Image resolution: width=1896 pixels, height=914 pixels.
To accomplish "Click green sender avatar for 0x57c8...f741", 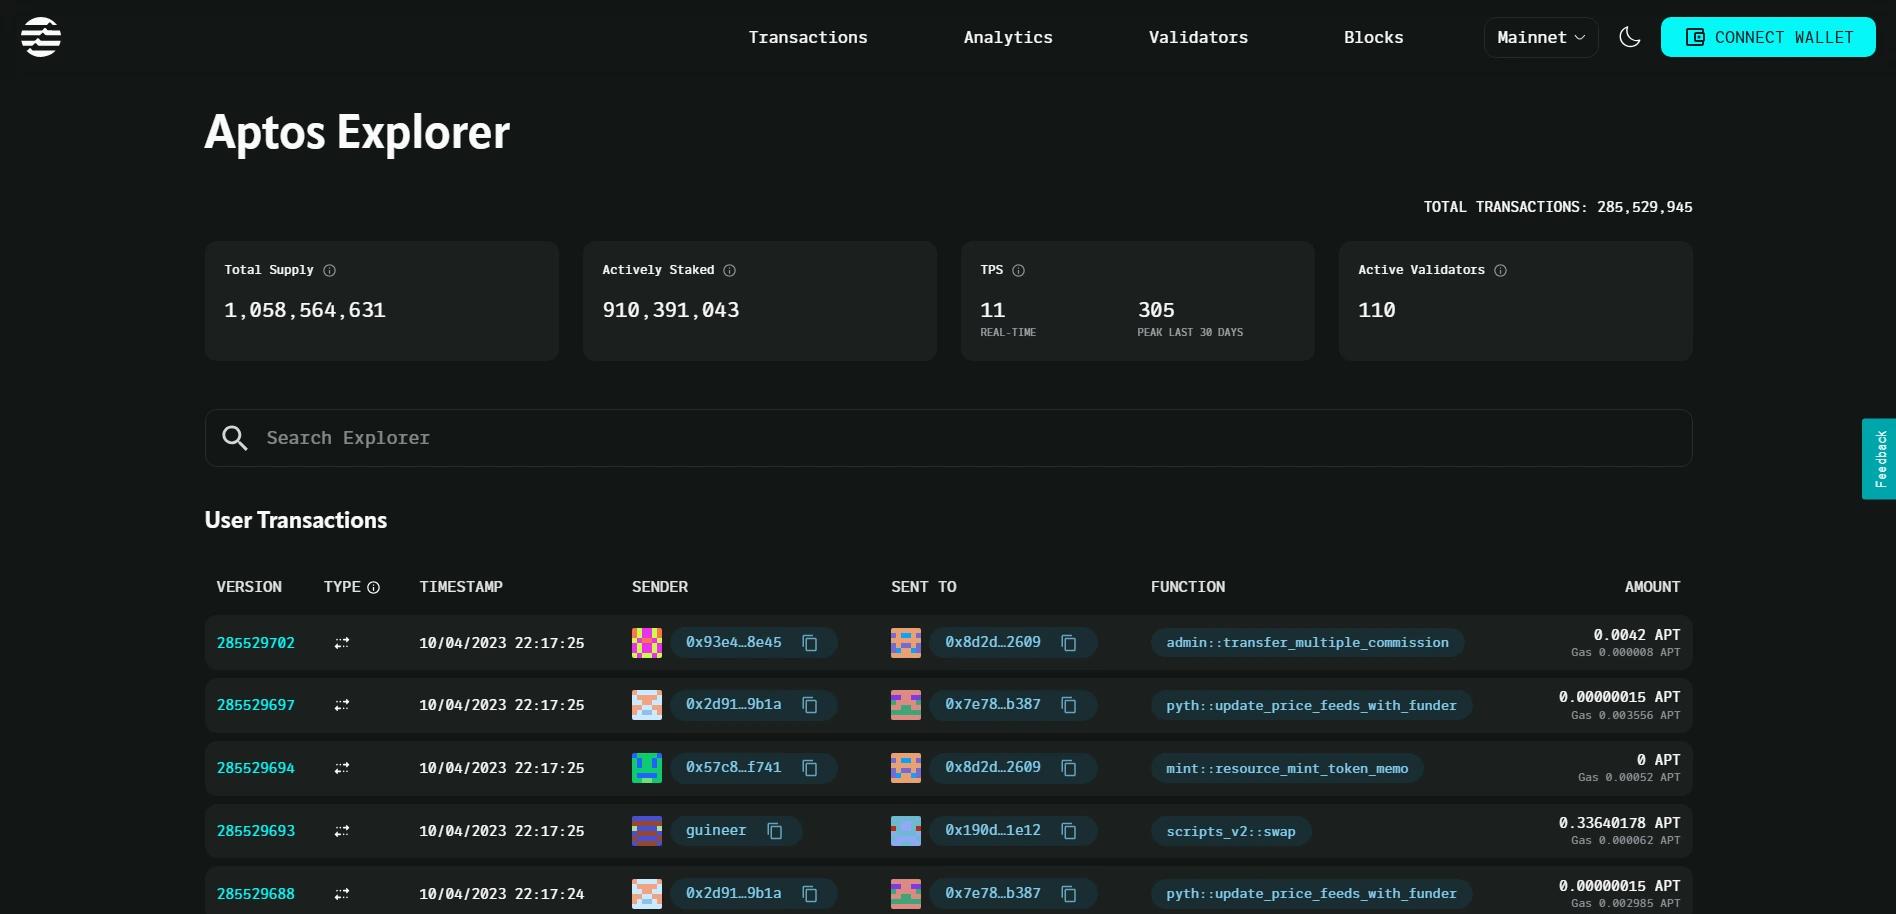I will coord(647,768).
